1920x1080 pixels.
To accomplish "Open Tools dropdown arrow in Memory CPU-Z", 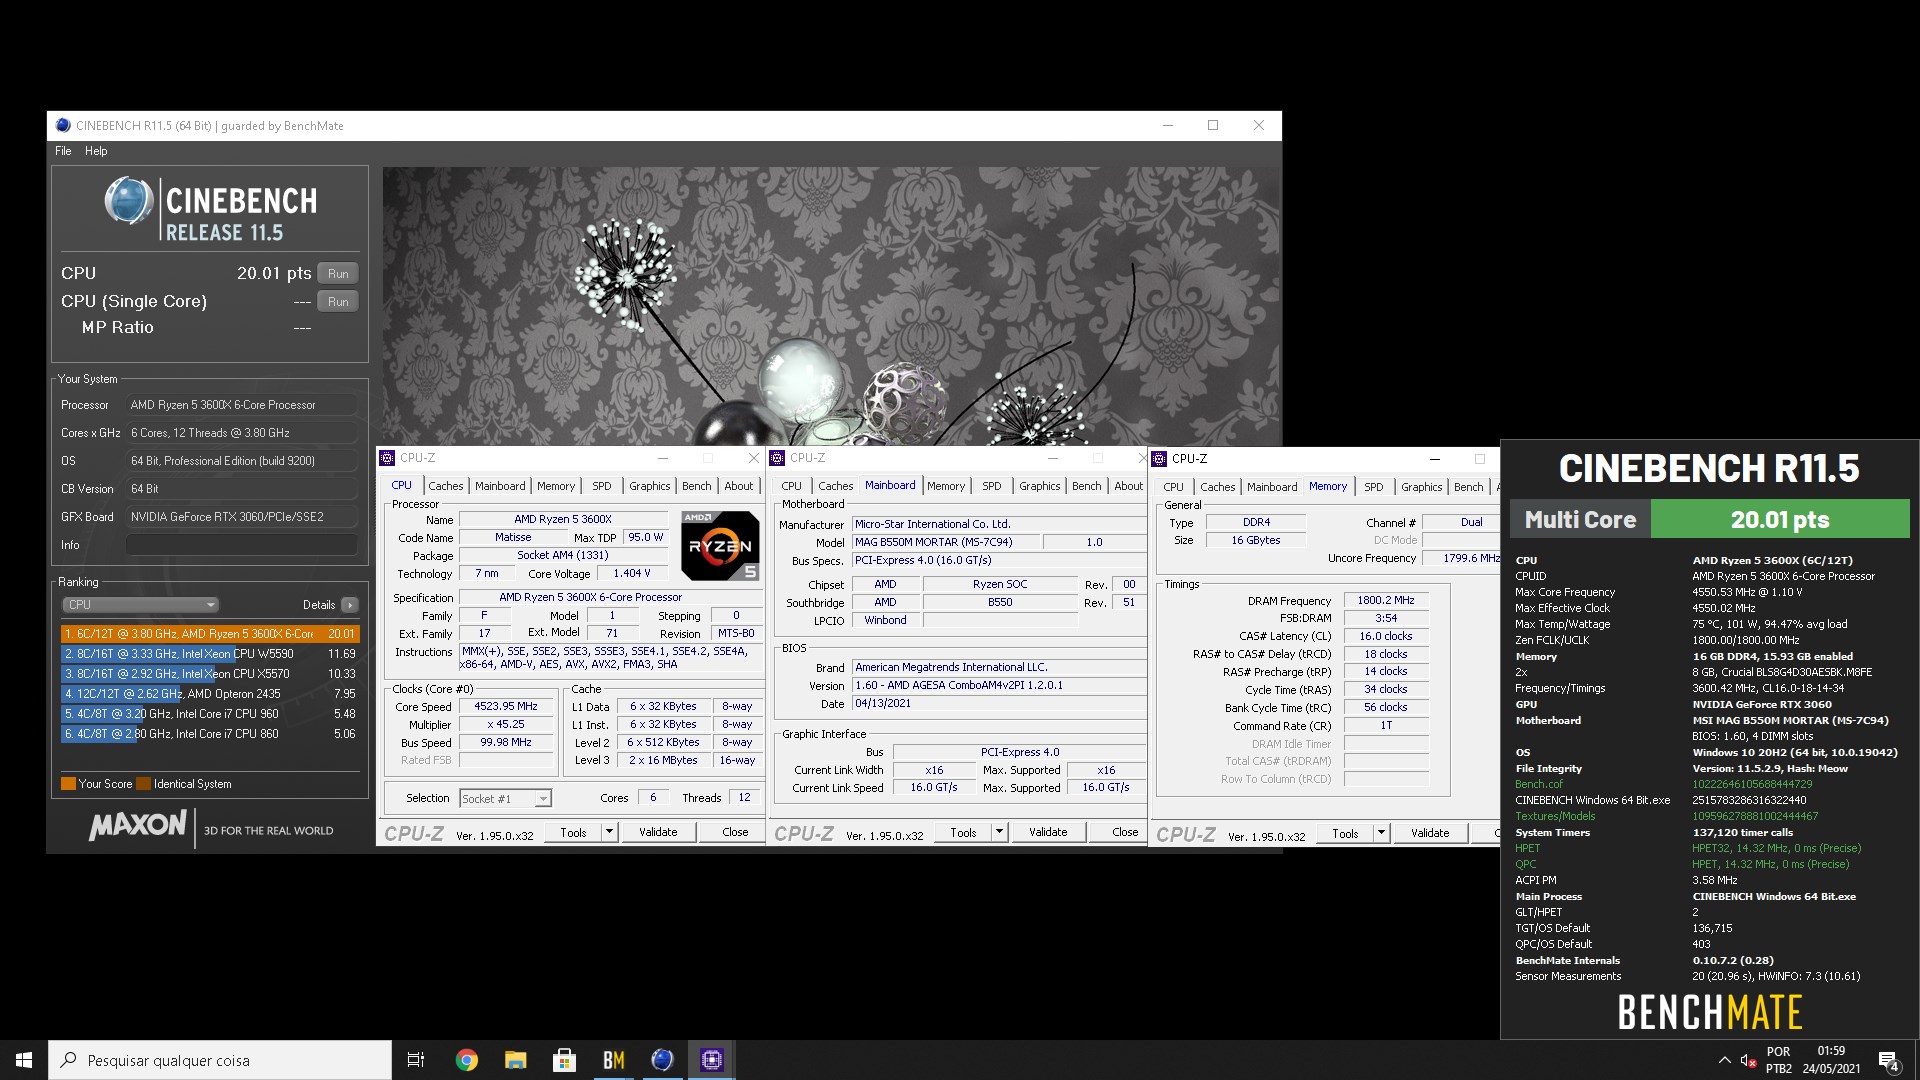I will (x=1381, y=833).
